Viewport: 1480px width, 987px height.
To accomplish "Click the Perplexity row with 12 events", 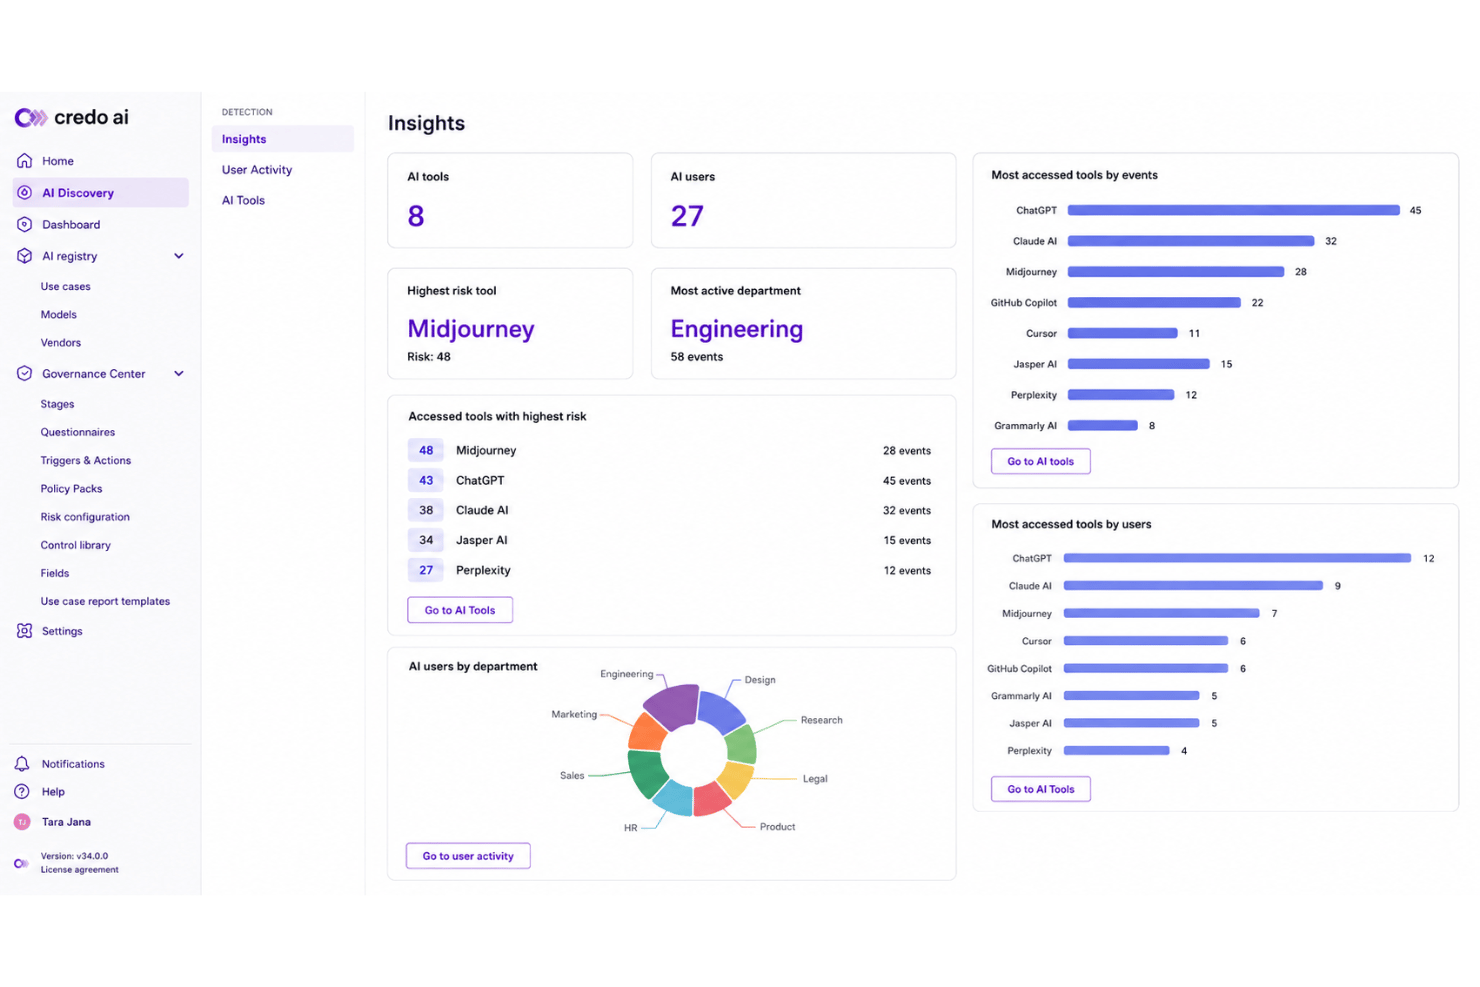I will click(670, 571).
